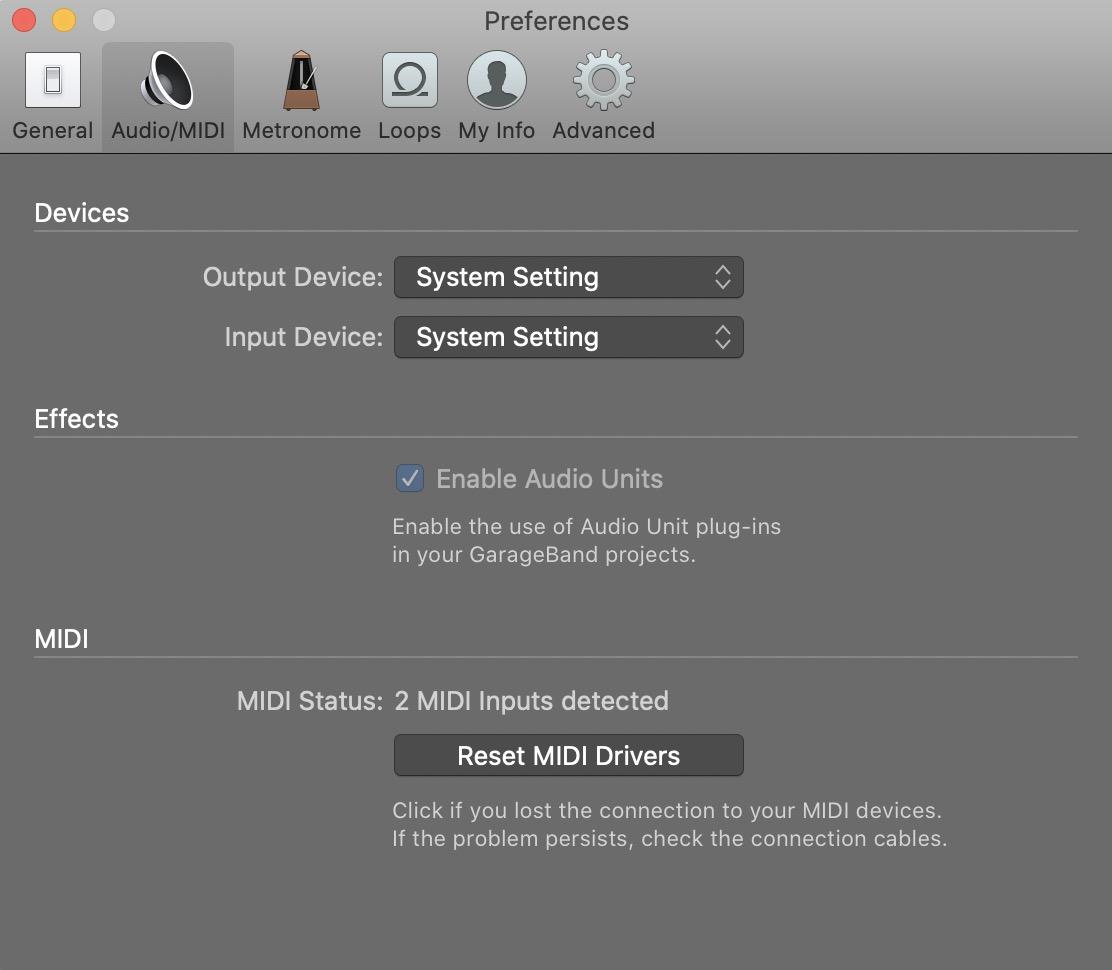Click the "2 MIDI Inputs detected" status text
The height and width of the screenshot is (970, 1112).
pos(531,701)
